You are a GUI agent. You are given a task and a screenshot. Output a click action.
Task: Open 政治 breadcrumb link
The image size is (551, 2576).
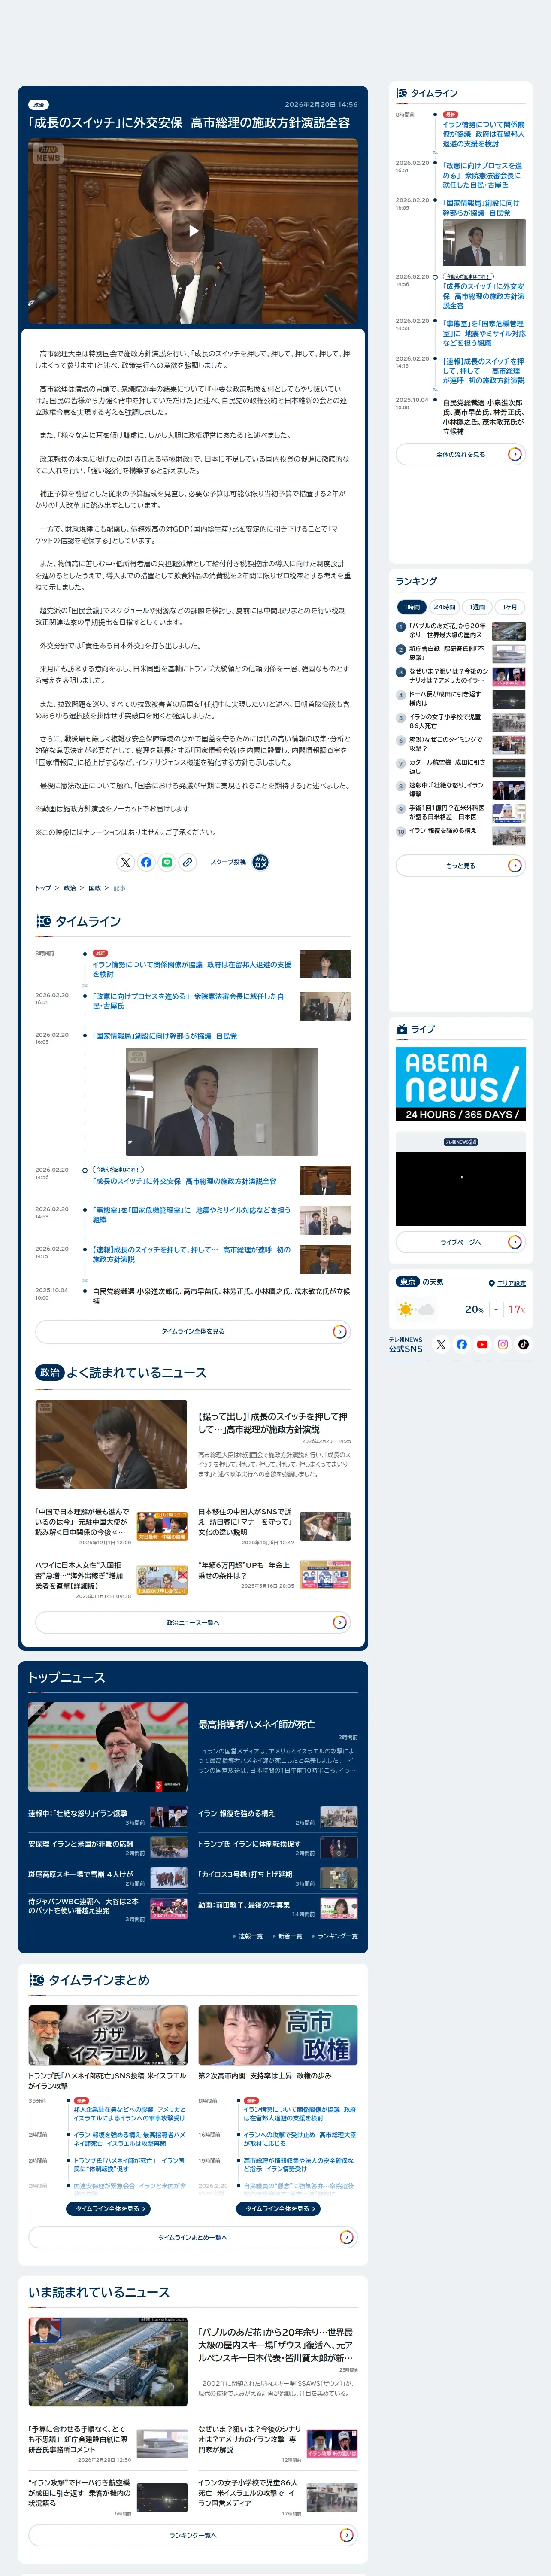(69, 888)
